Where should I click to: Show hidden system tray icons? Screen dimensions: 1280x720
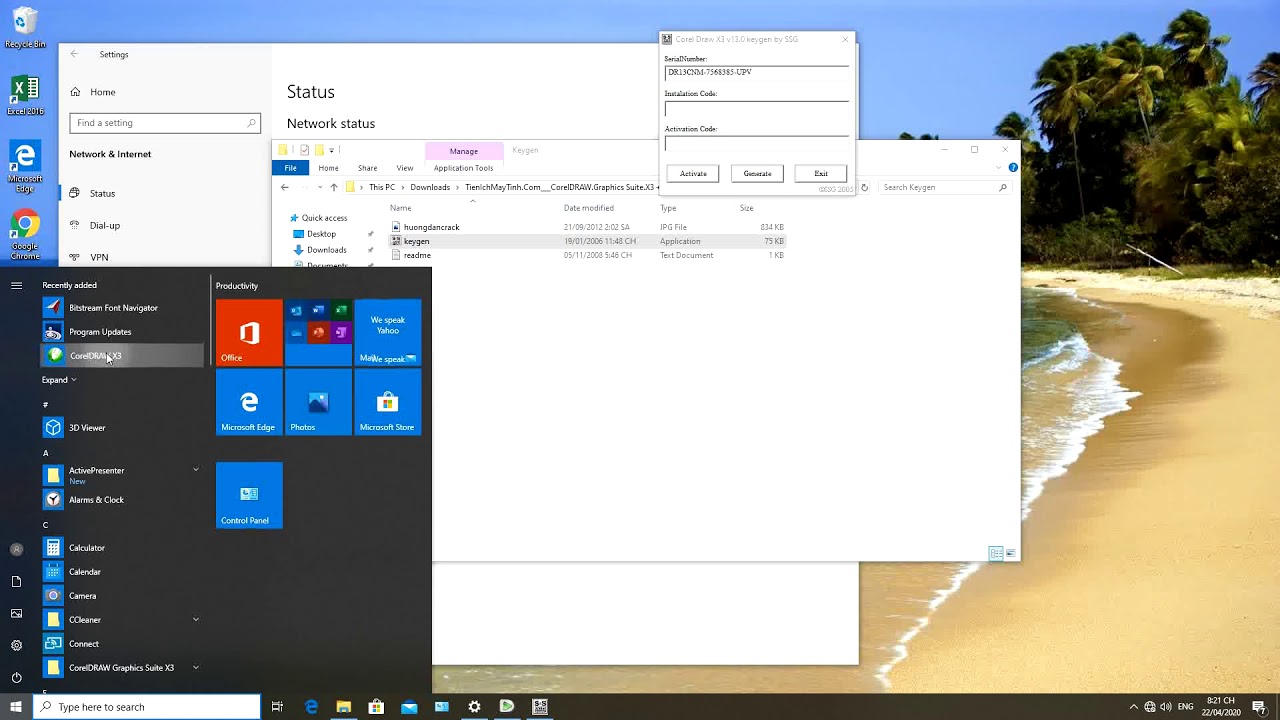click(1133, 707)
